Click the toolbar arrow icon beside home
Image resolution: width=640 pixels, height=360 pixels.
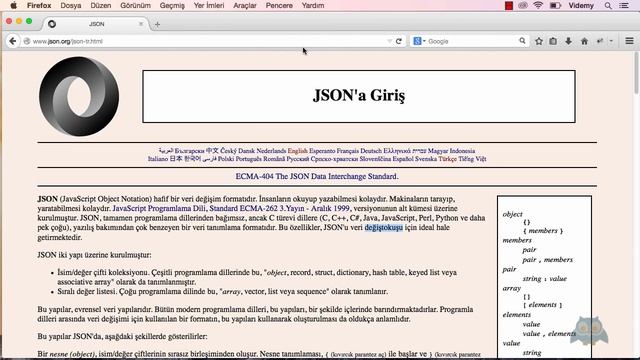pos(600,41)
